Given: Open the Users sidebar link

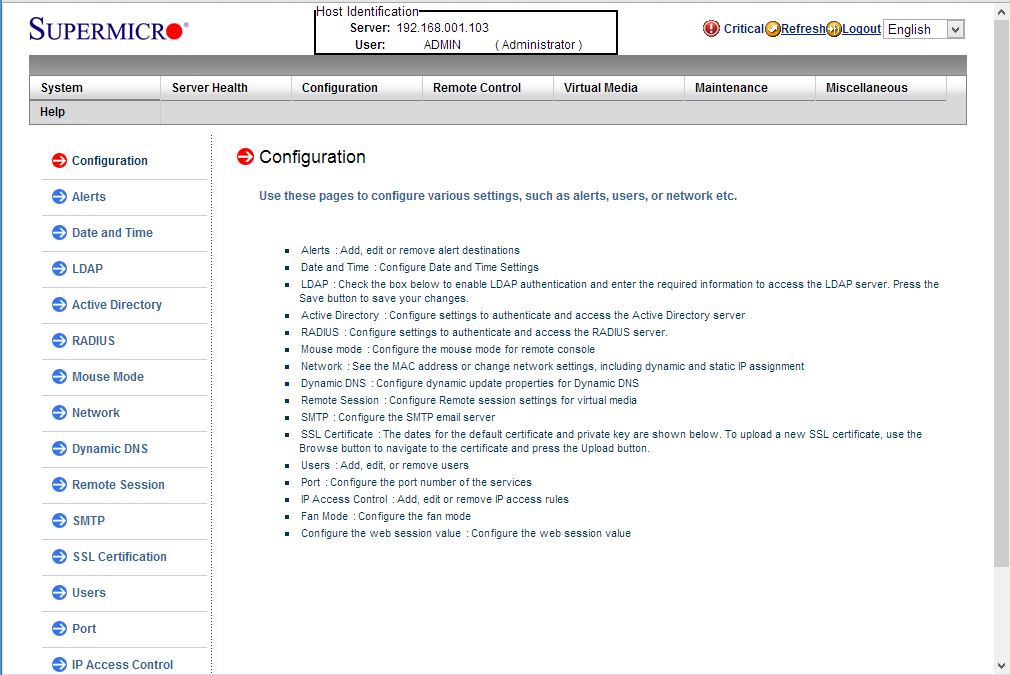Looking at the screenshot, I should tap(89, 593).
